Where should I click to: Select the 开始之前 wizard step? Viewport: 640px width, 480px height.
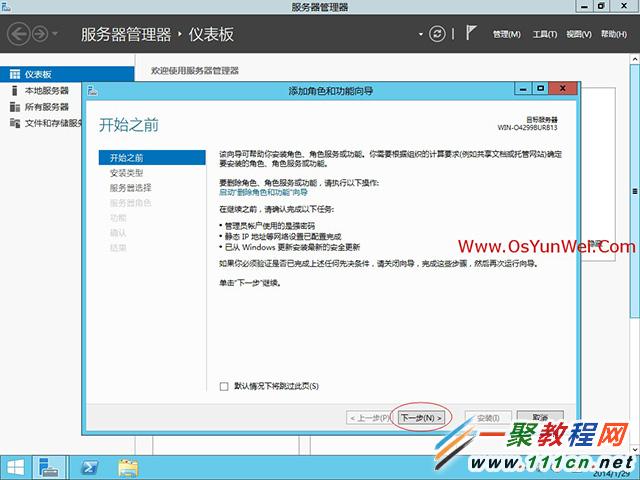click(152, 158)
